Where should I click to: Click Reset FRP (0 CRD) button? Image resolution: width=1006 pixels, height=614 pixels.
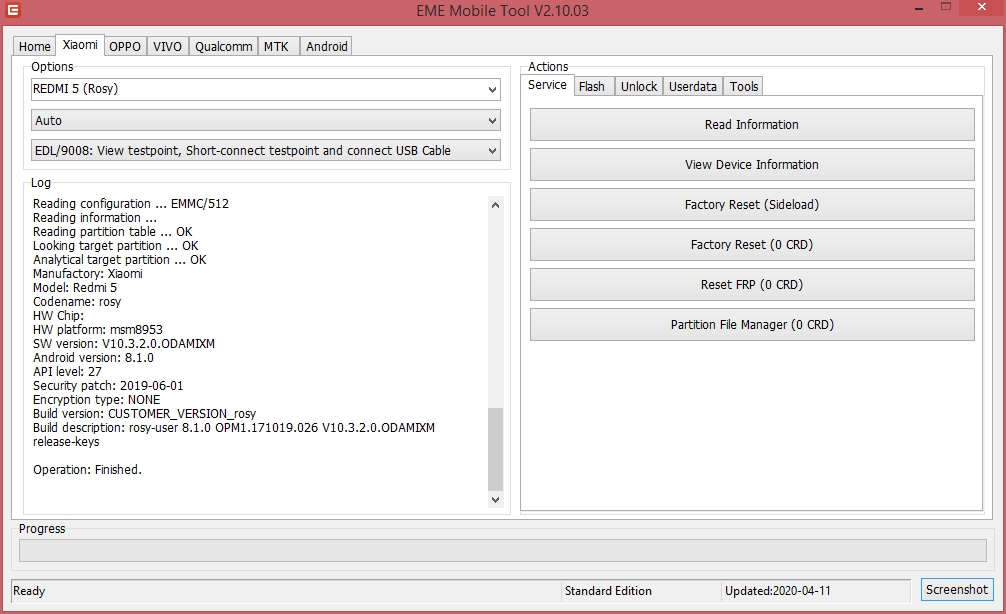click(x=752, y=284)
